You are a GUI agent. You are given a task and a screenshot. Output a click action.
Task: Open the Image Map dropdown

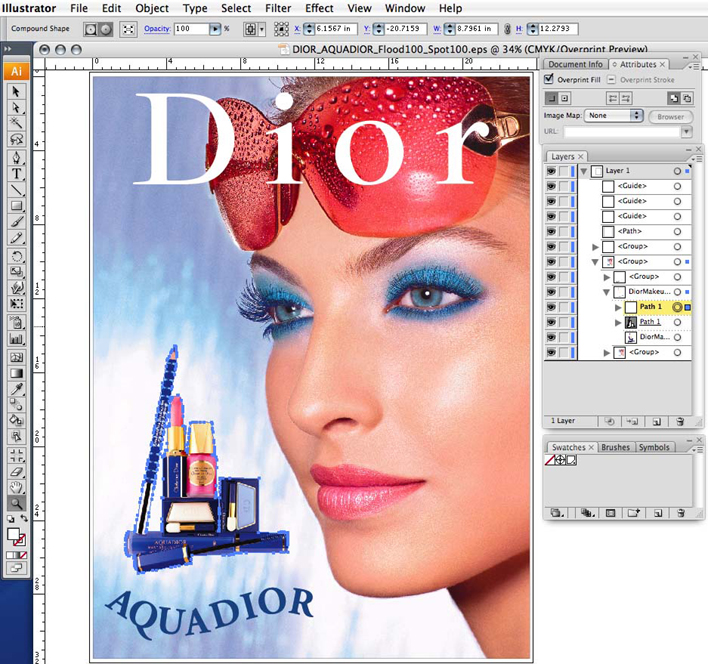[x=614, y=116]
